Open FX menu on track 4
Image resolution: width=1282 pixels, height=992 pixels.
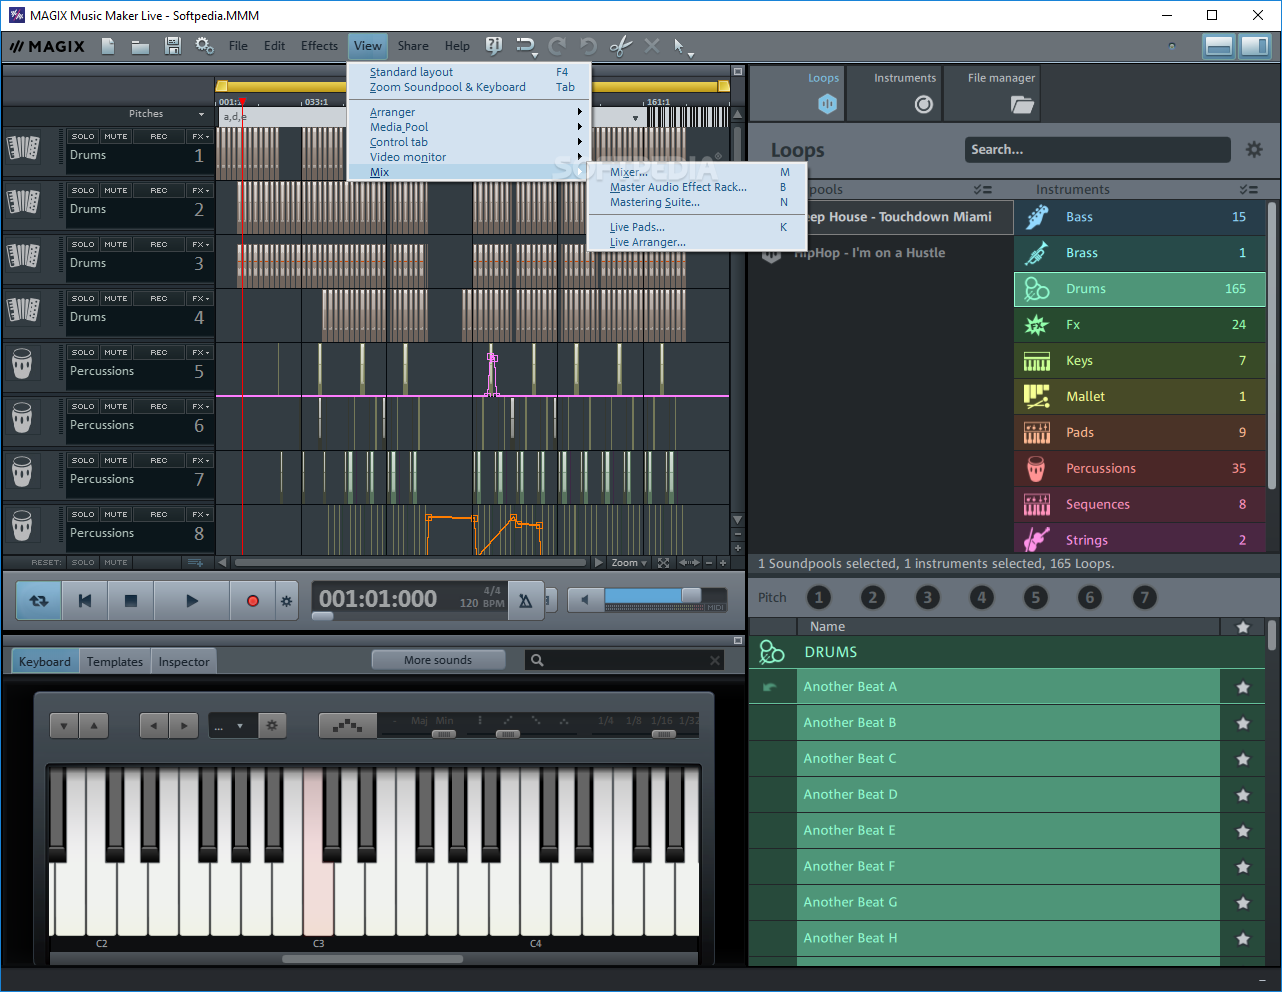pos(200,299)
